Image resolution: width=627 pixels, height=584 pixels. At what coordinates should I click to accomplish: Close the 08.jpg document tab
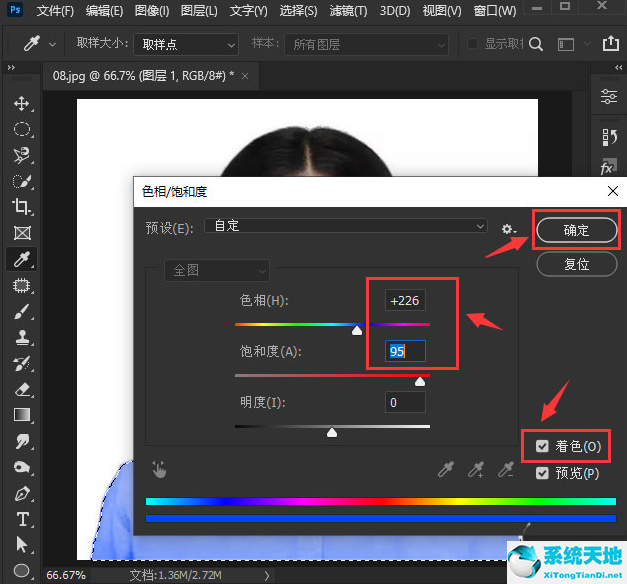pos(245,76)
